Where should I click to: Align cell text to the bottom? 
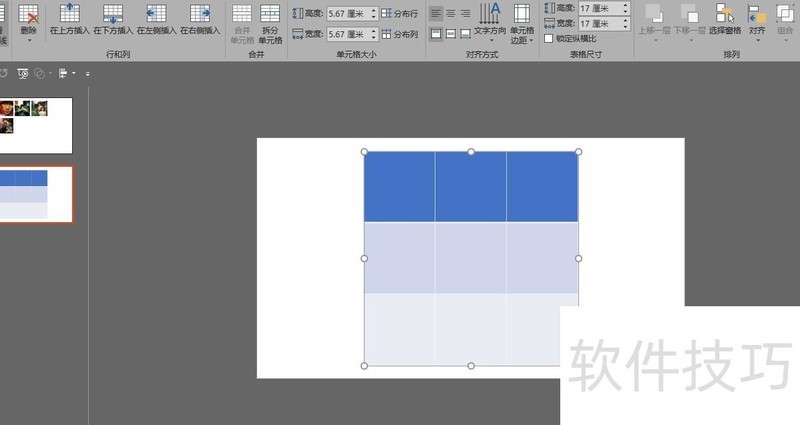(x=466, y=34)
